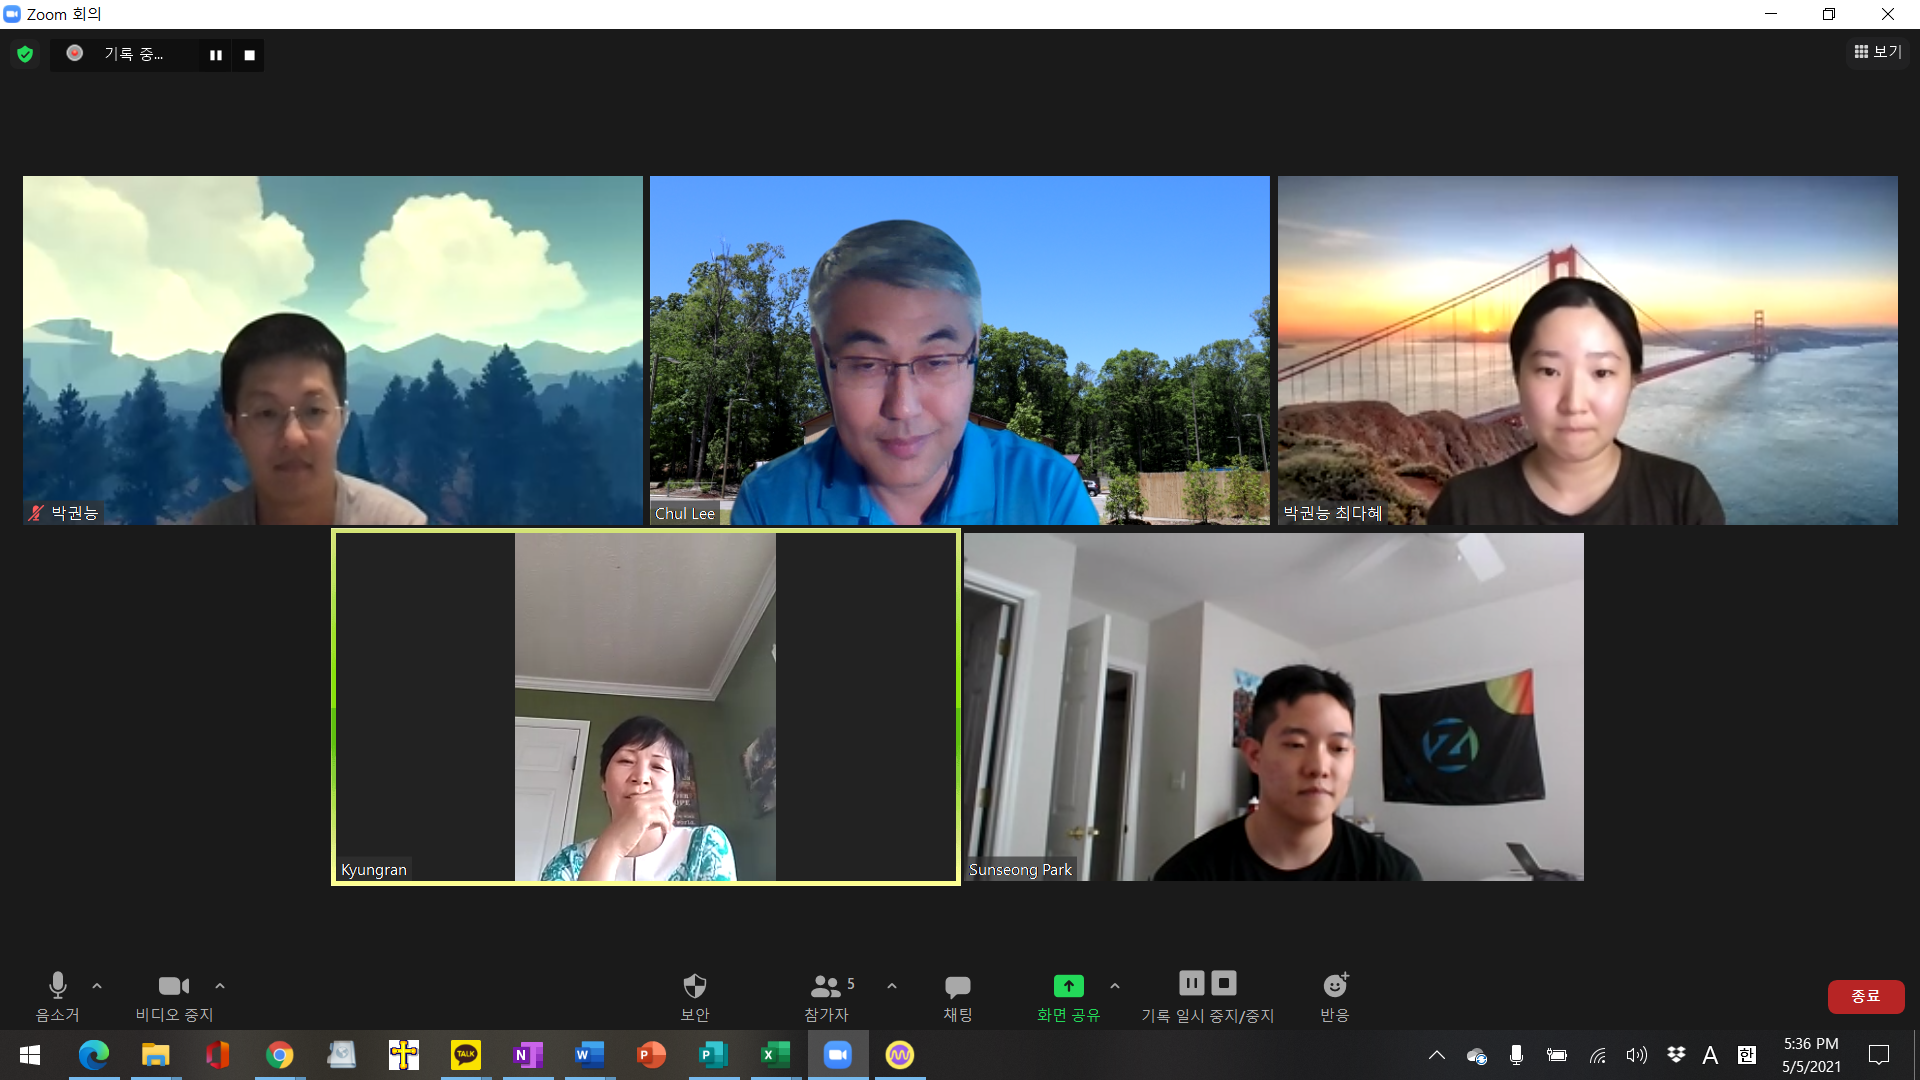Expand participants options arrow
This screenshot has height=1080, width=1920.
click(892, 986)
